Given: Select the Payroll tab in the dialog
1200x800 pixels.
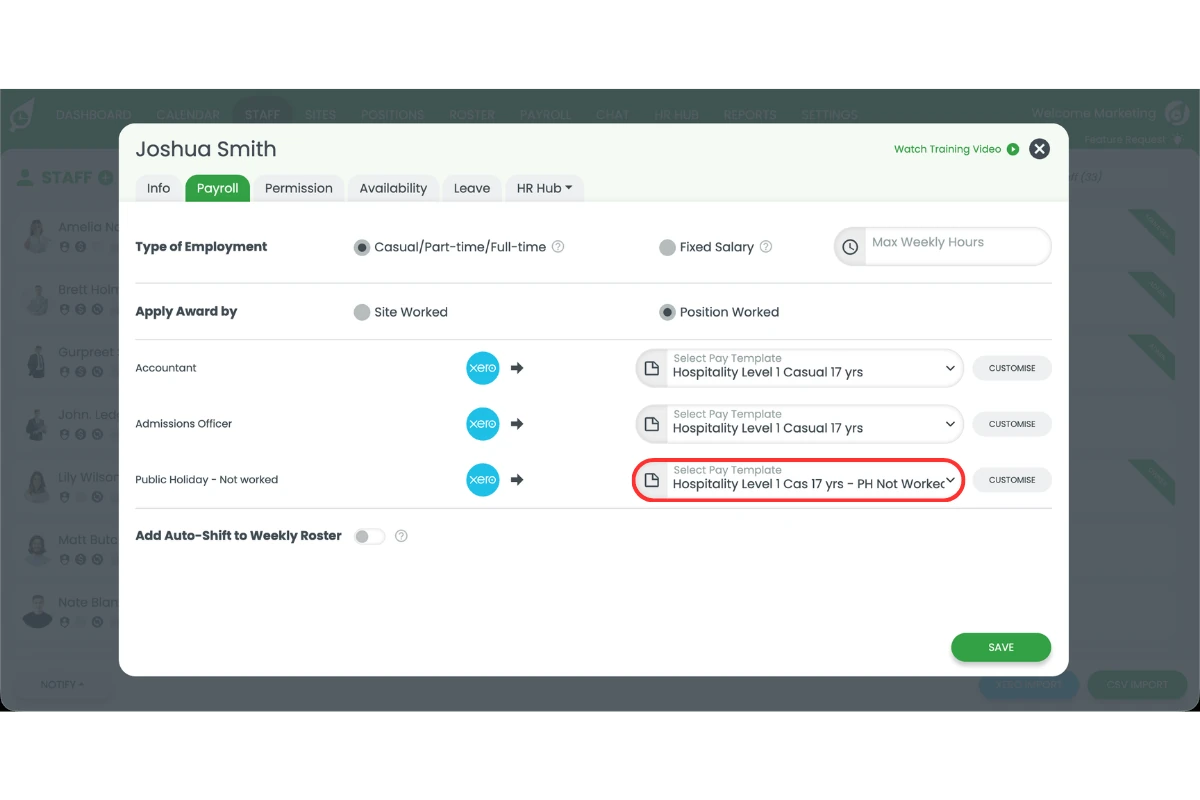Looking at the screenshot, I should tap(218, 188).
